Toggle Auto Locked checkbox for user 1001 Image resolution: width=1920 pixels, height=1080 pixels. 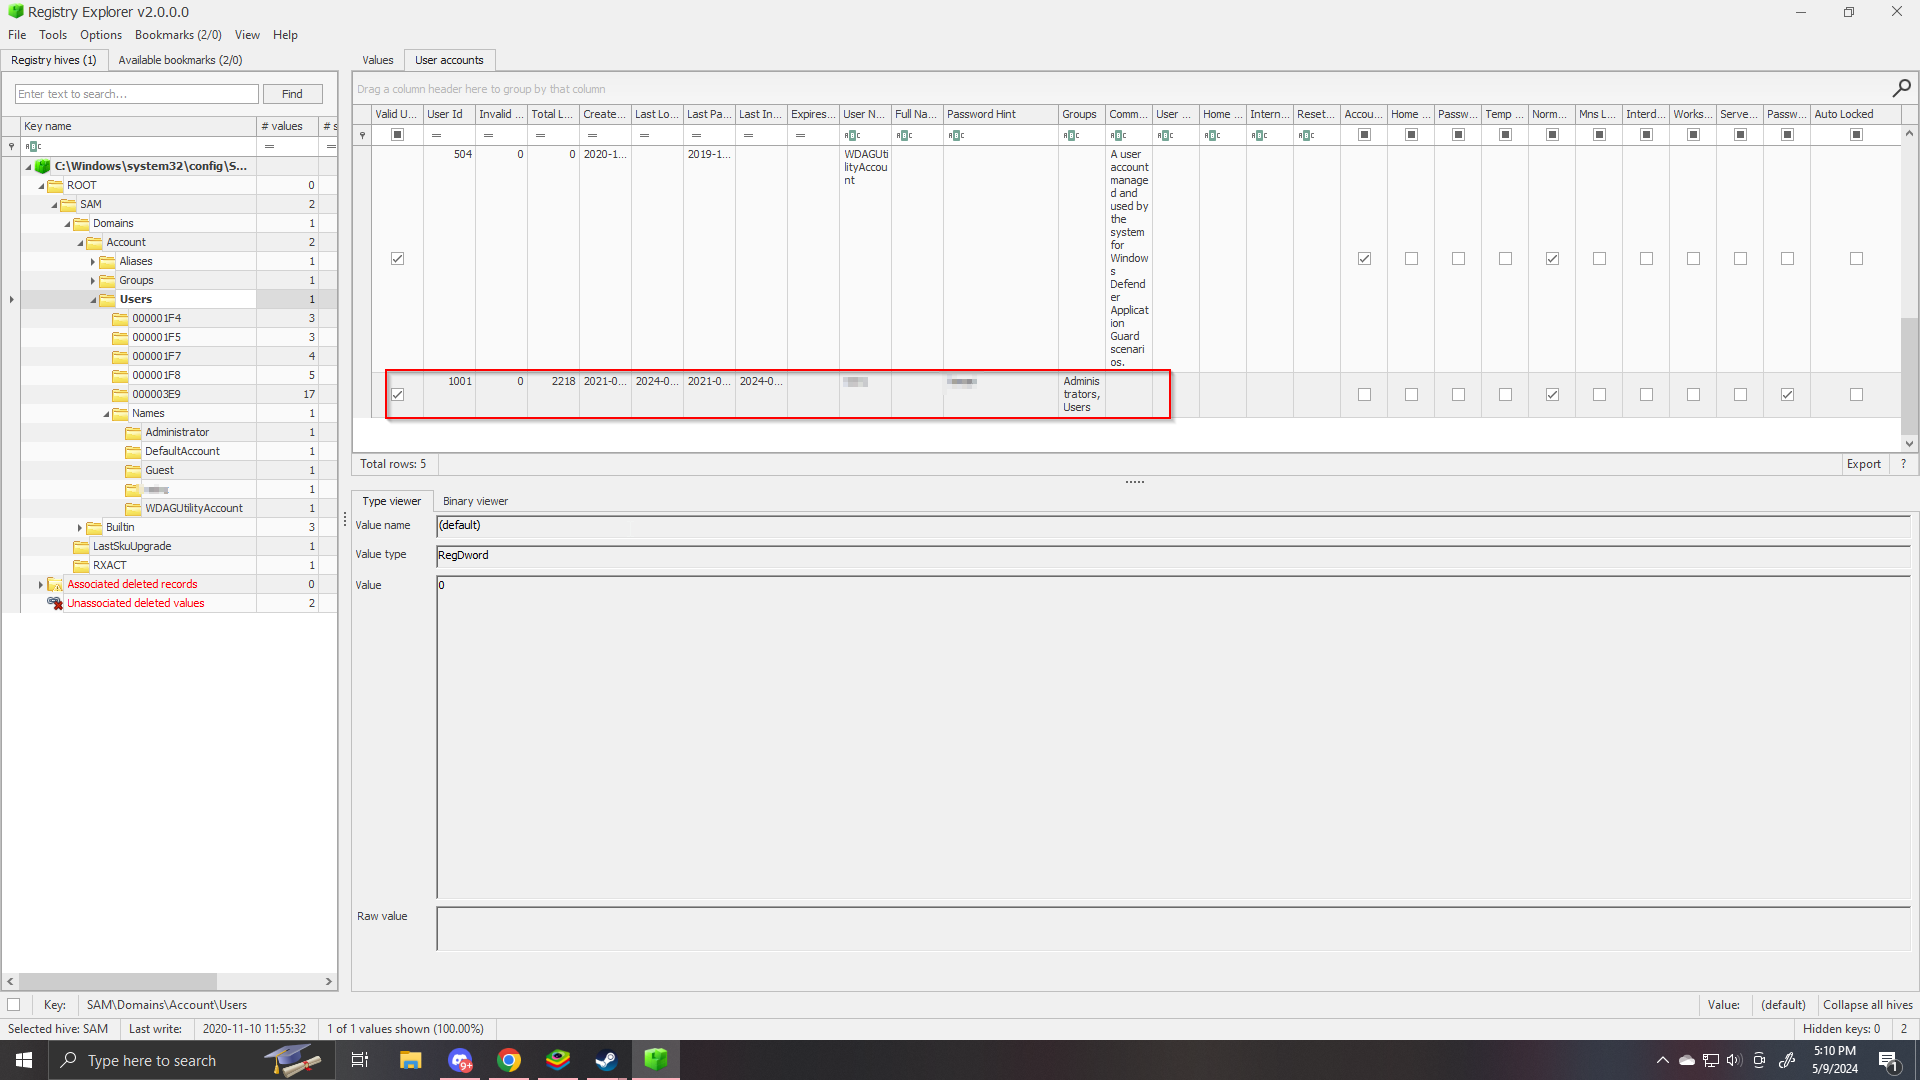pos(1856,394)
